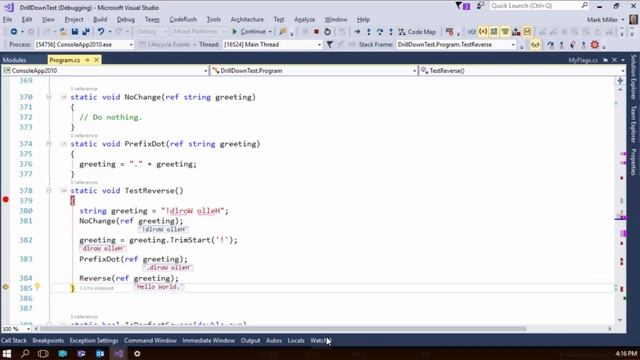Collapse the TestReverse method outline
This screenshot has height=360, width=640.
click(49, 191)
